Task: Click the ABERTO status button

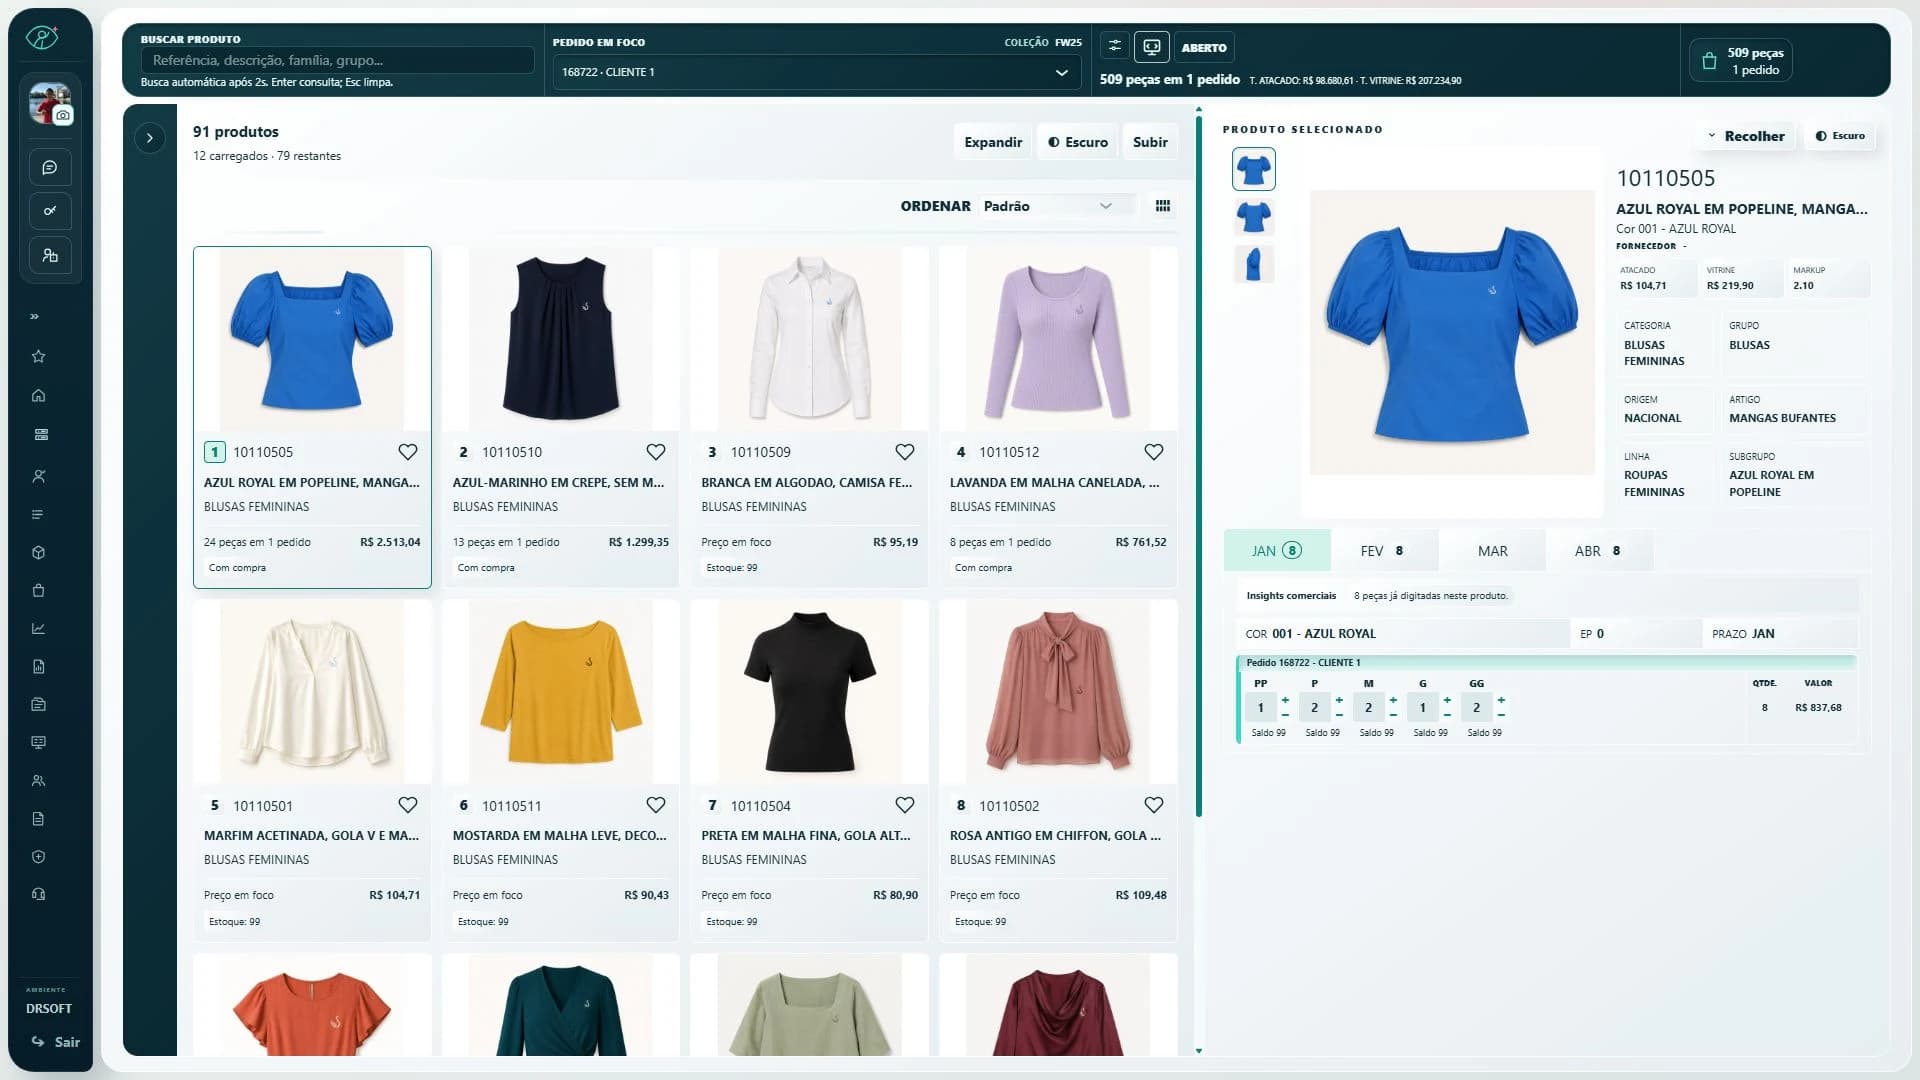Action: (x=1204, y=47)
